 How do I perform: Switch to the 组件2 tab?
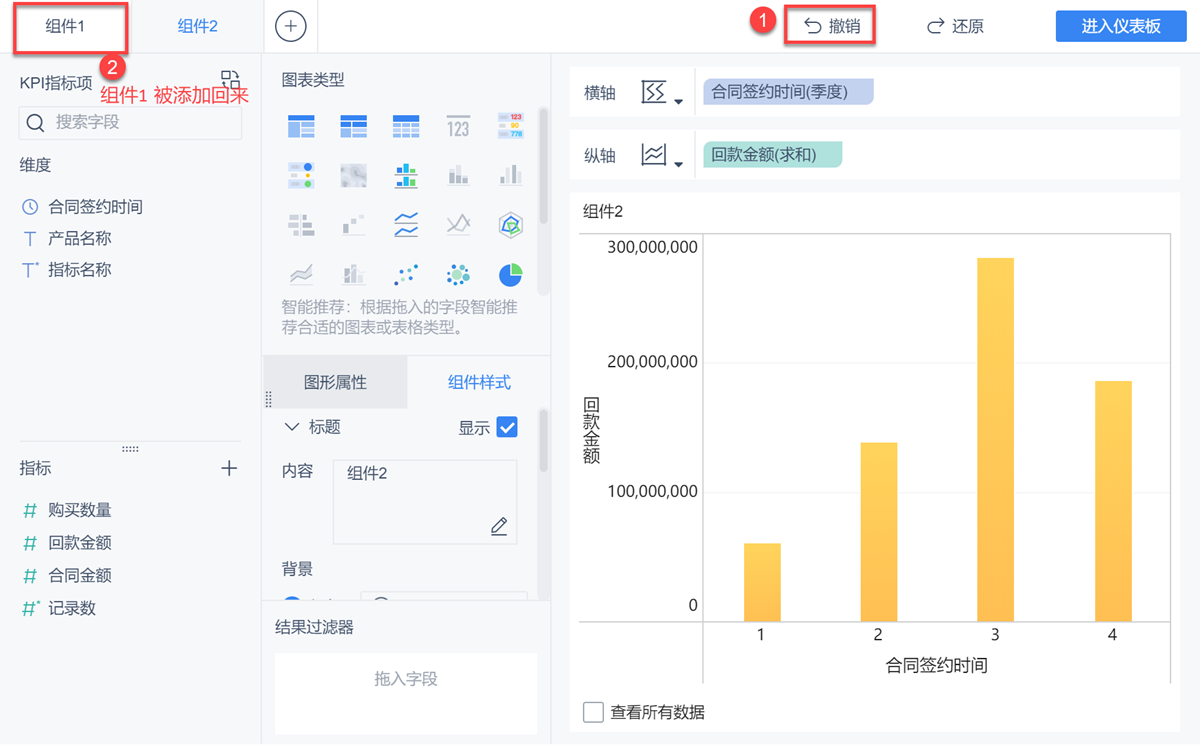198,27
